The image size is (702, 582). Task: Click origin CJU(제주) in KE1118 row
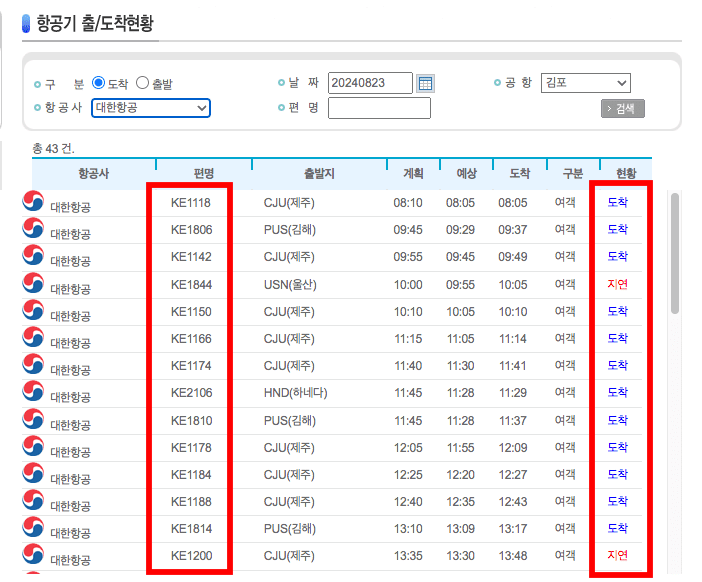(x=289, y=203)
